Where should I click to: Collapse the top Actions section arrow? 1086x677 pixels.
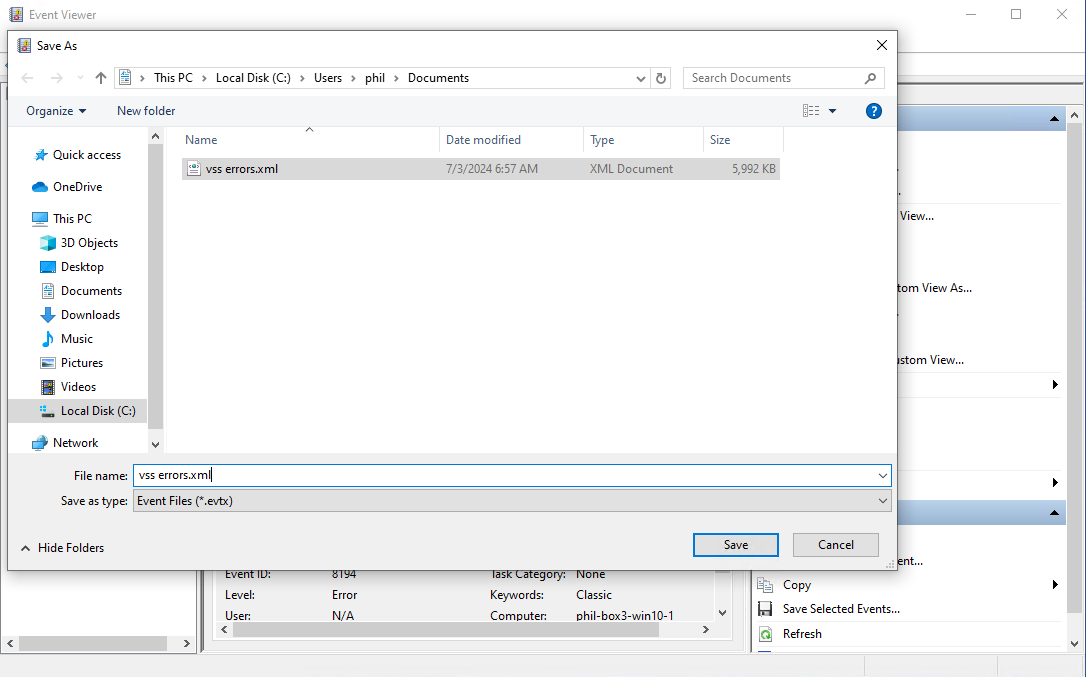[x=1054, y=119]
